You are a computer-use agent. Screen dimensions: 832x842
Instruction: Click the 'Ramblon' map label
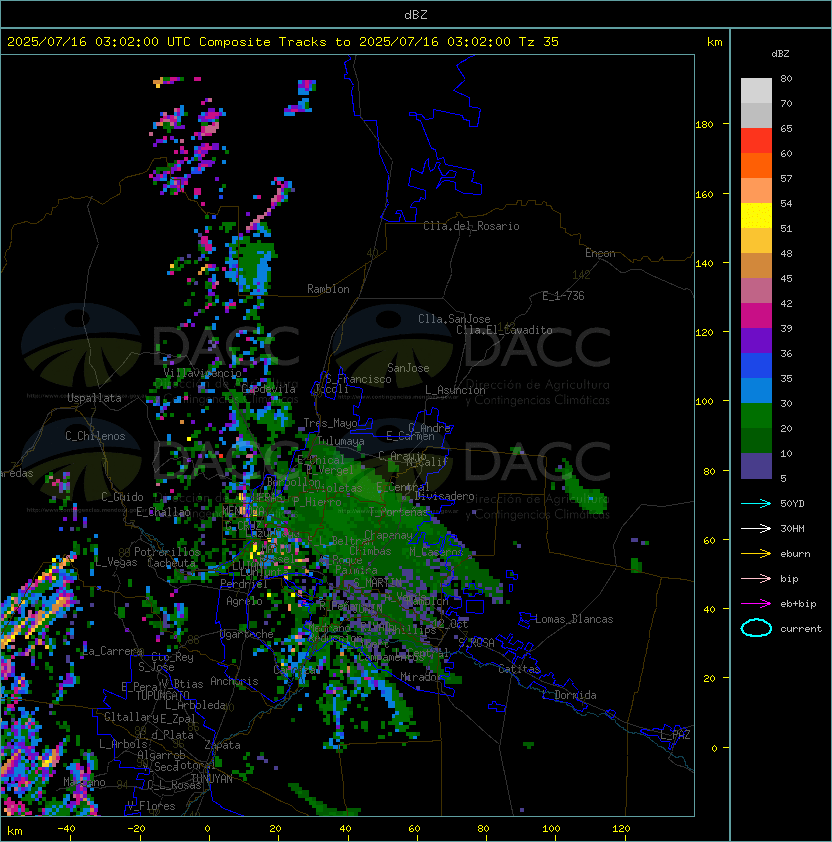pos(328,289)
